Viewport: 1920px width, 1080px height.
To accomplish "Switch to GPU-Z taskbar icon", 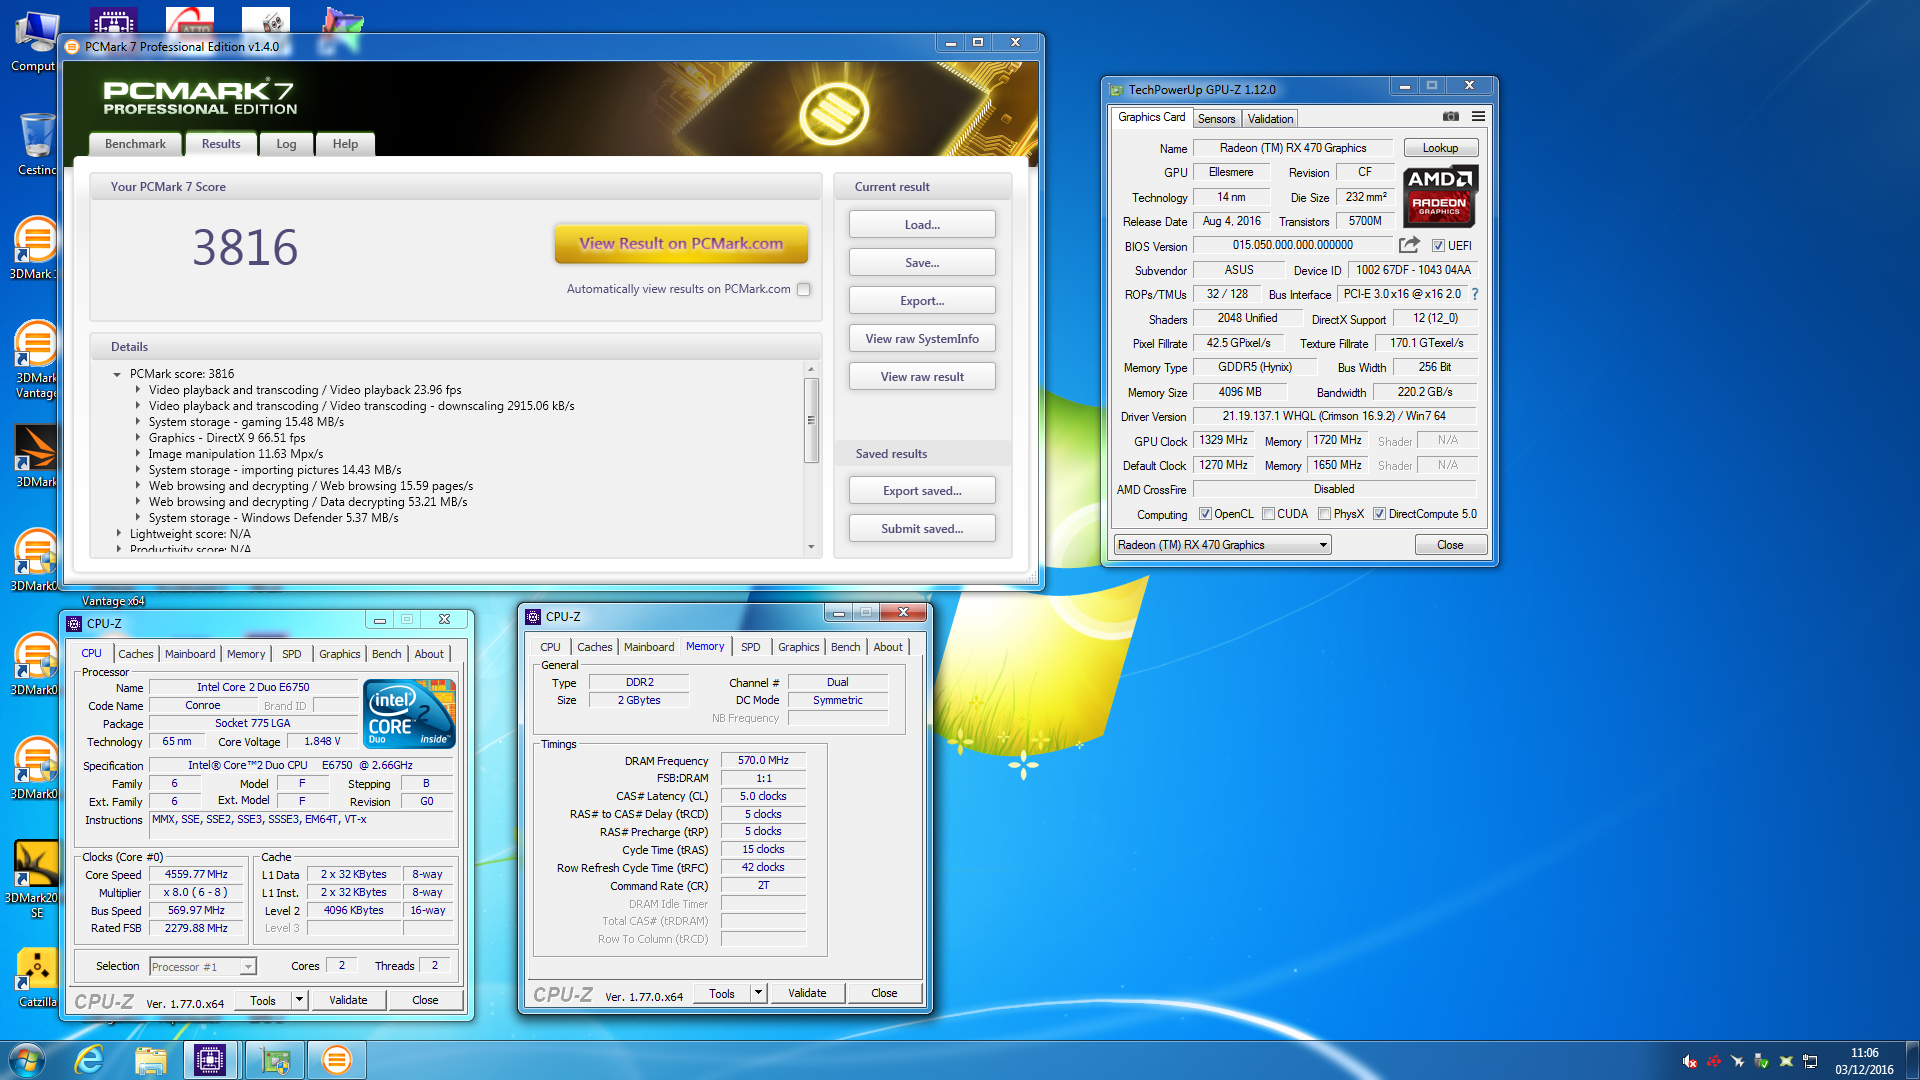I will [x=274, y=1060].
